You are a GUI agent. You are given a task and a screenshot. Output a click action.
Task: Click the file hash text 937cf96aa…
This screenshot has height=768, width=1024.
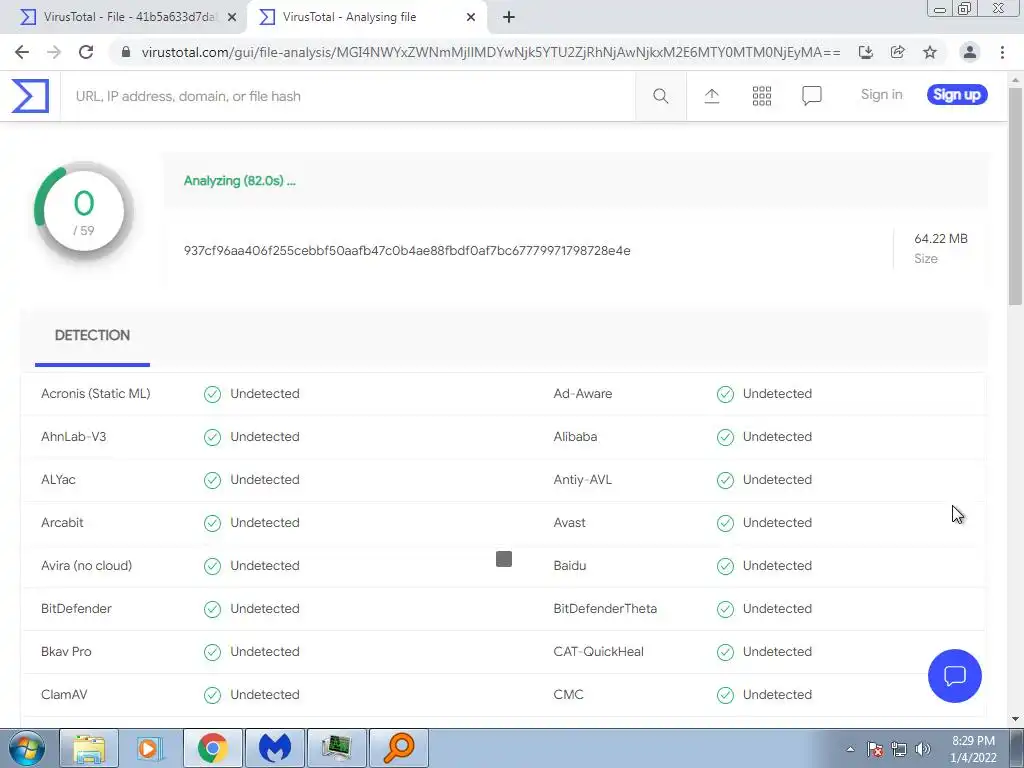coord(407,251)
